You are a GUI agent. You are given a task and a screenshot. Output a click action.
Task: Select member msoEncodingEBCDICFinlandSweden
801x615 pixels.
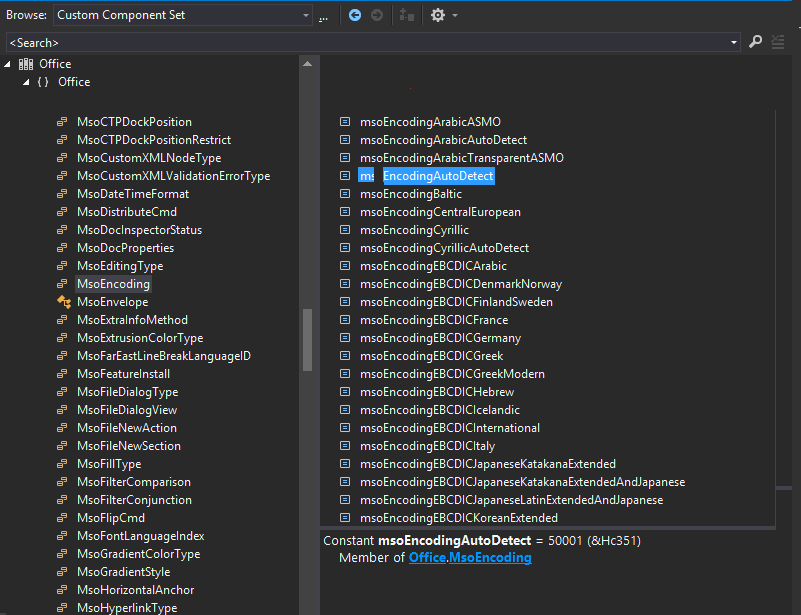click(x=456, y=302)
